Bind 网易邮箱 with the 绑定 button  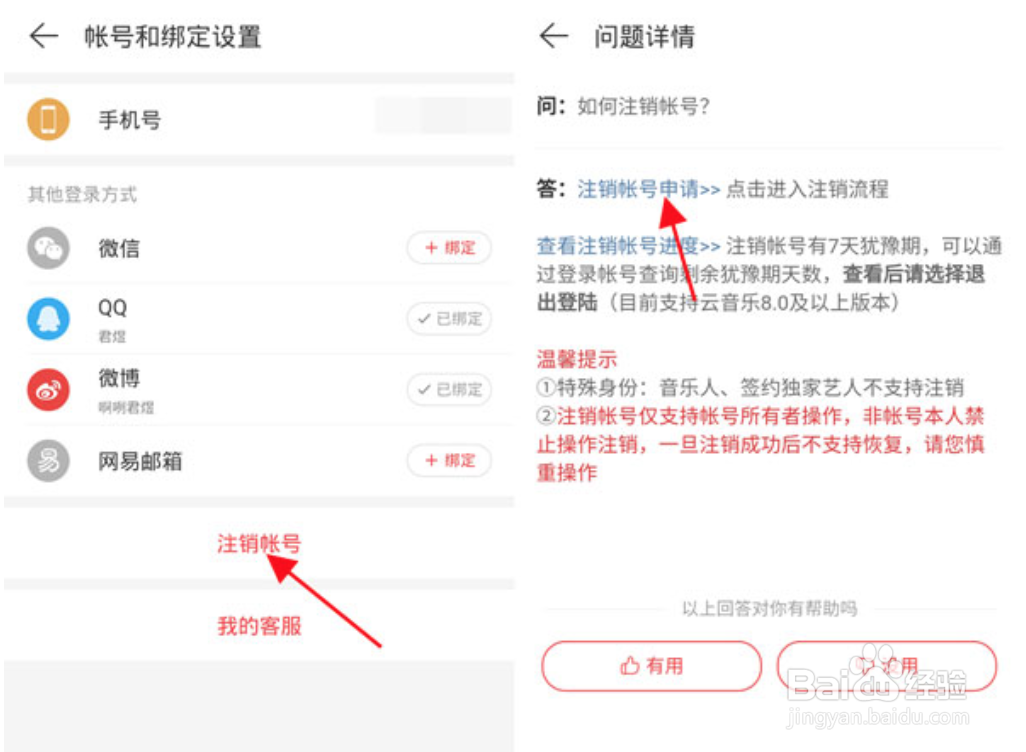click(449, 460)
